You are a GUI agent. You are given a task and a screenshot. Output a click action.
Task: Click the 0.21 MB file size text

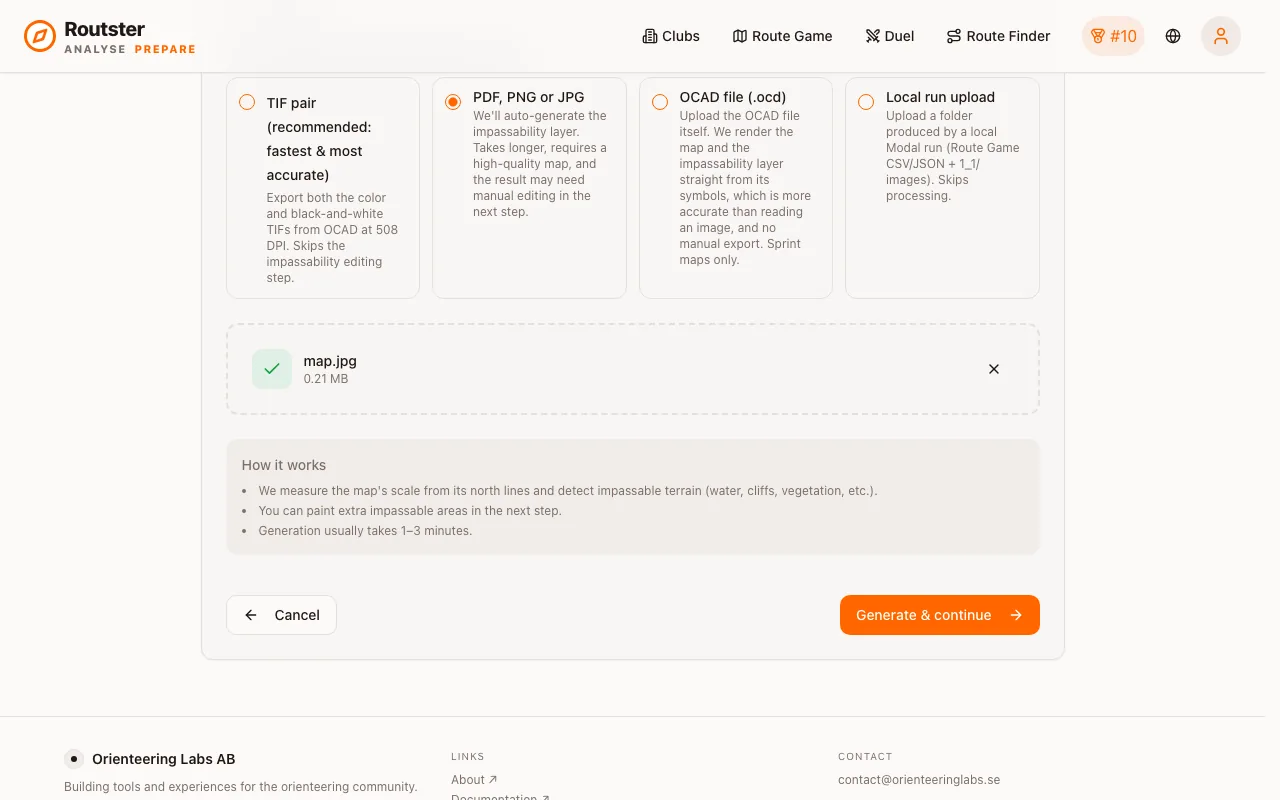coord(326,379)
